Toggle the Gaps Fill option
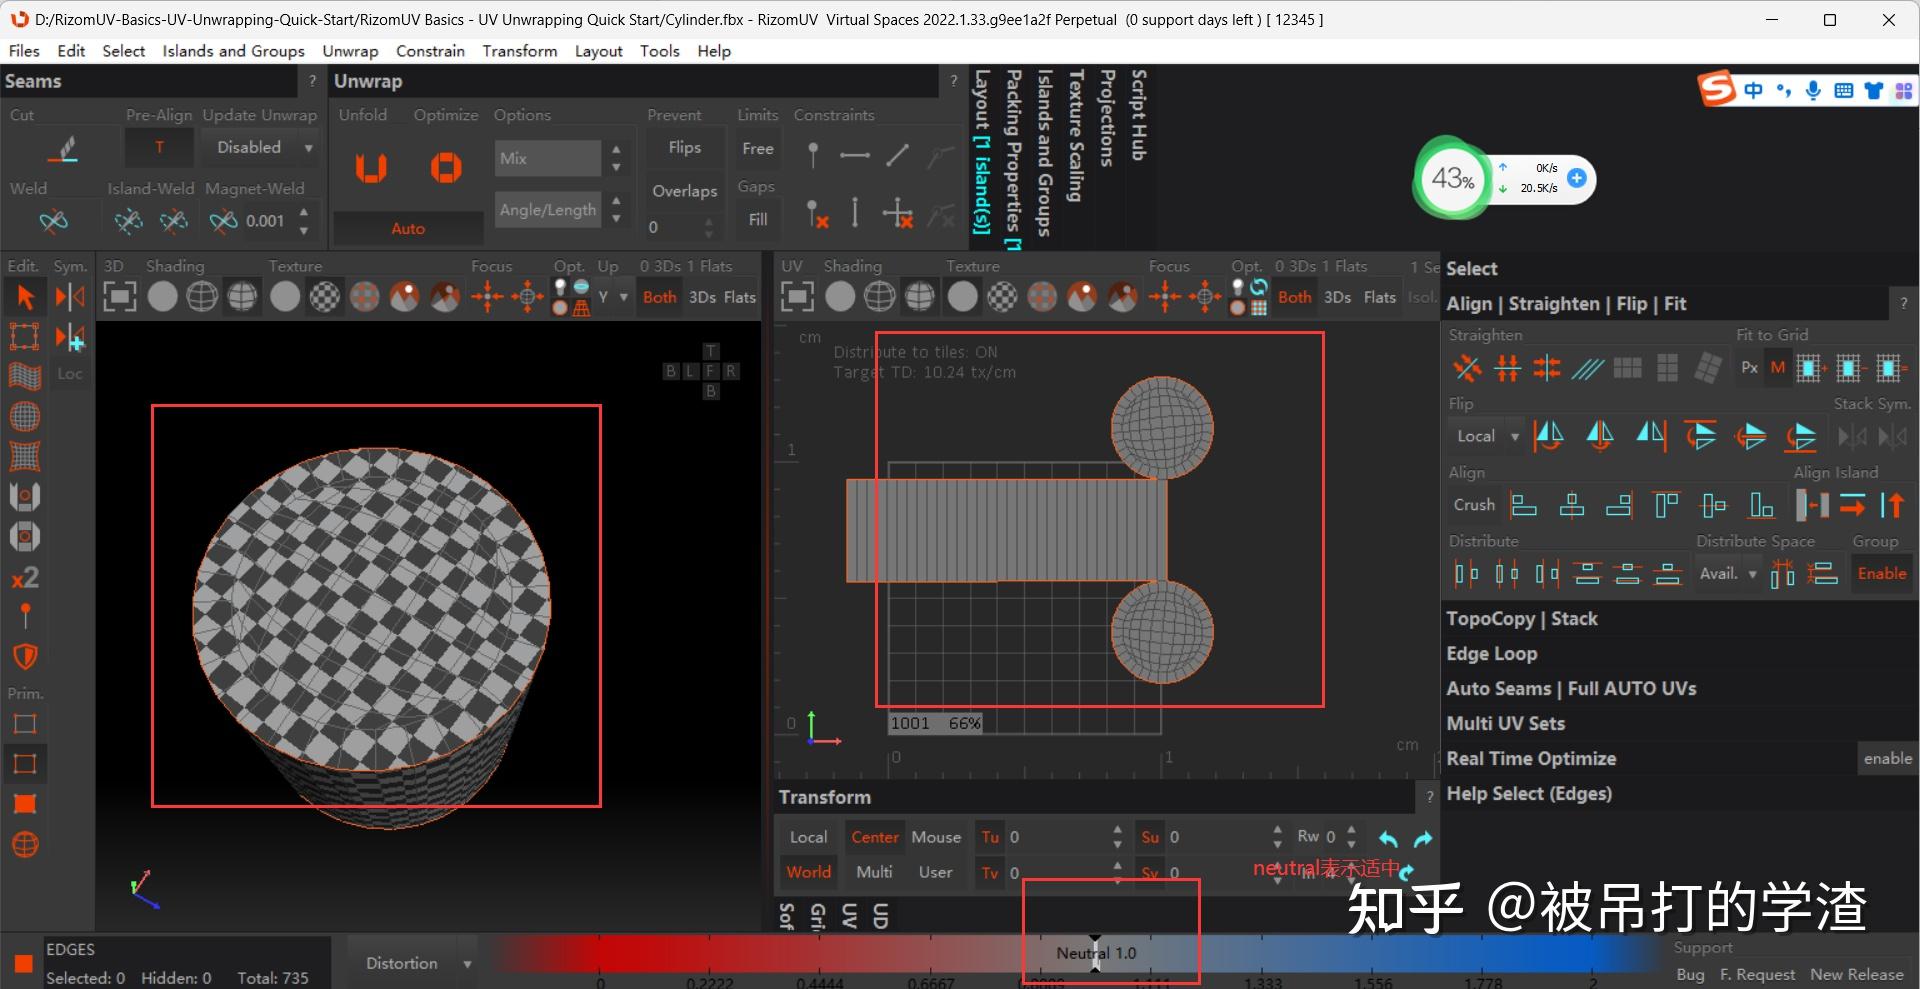 (x=757, y=220)
